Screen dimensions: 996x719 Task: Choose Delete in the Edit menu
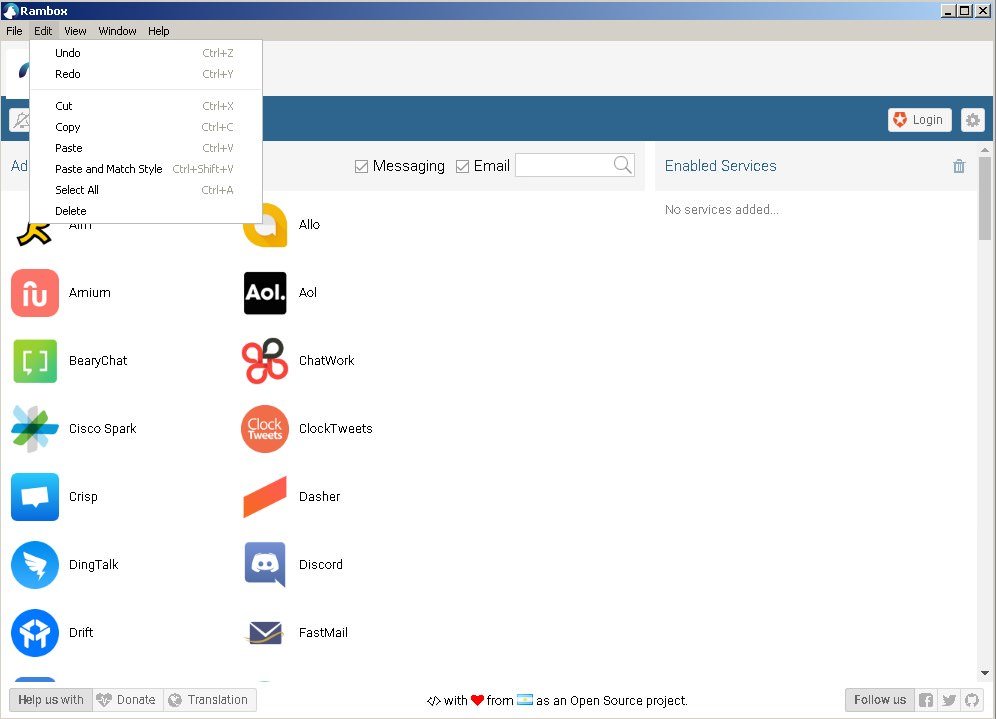(x=146, y=211)
